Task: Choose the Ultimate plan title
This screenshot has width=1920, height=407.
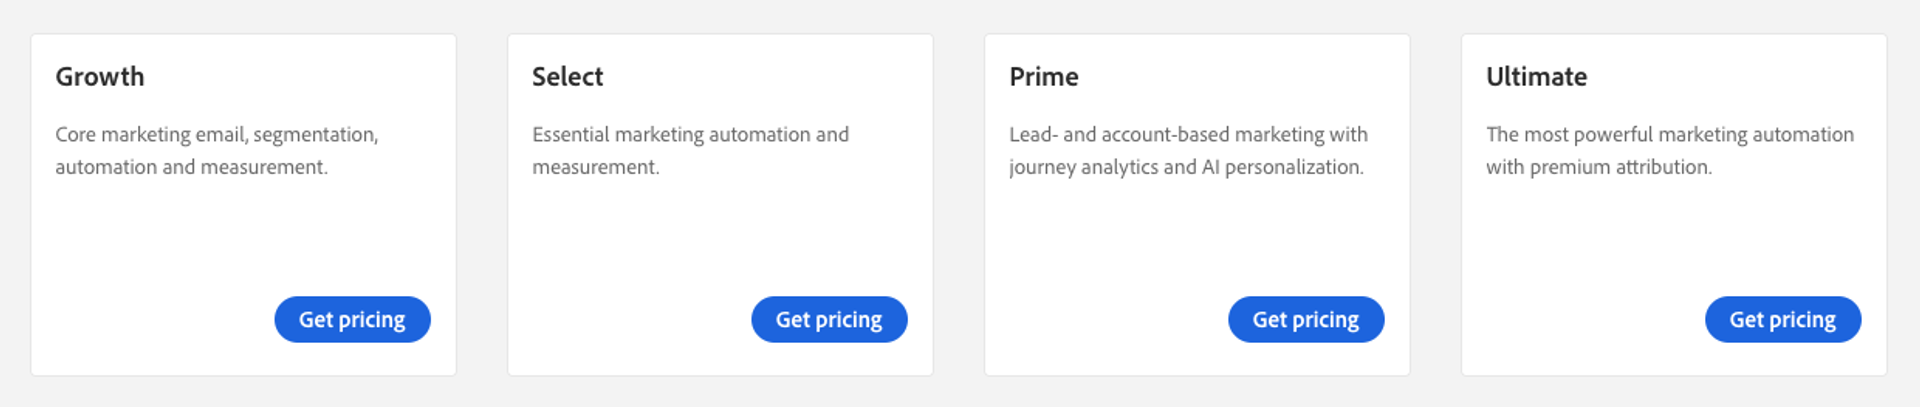Action: pyautogui.click(x=1536, y=77)
